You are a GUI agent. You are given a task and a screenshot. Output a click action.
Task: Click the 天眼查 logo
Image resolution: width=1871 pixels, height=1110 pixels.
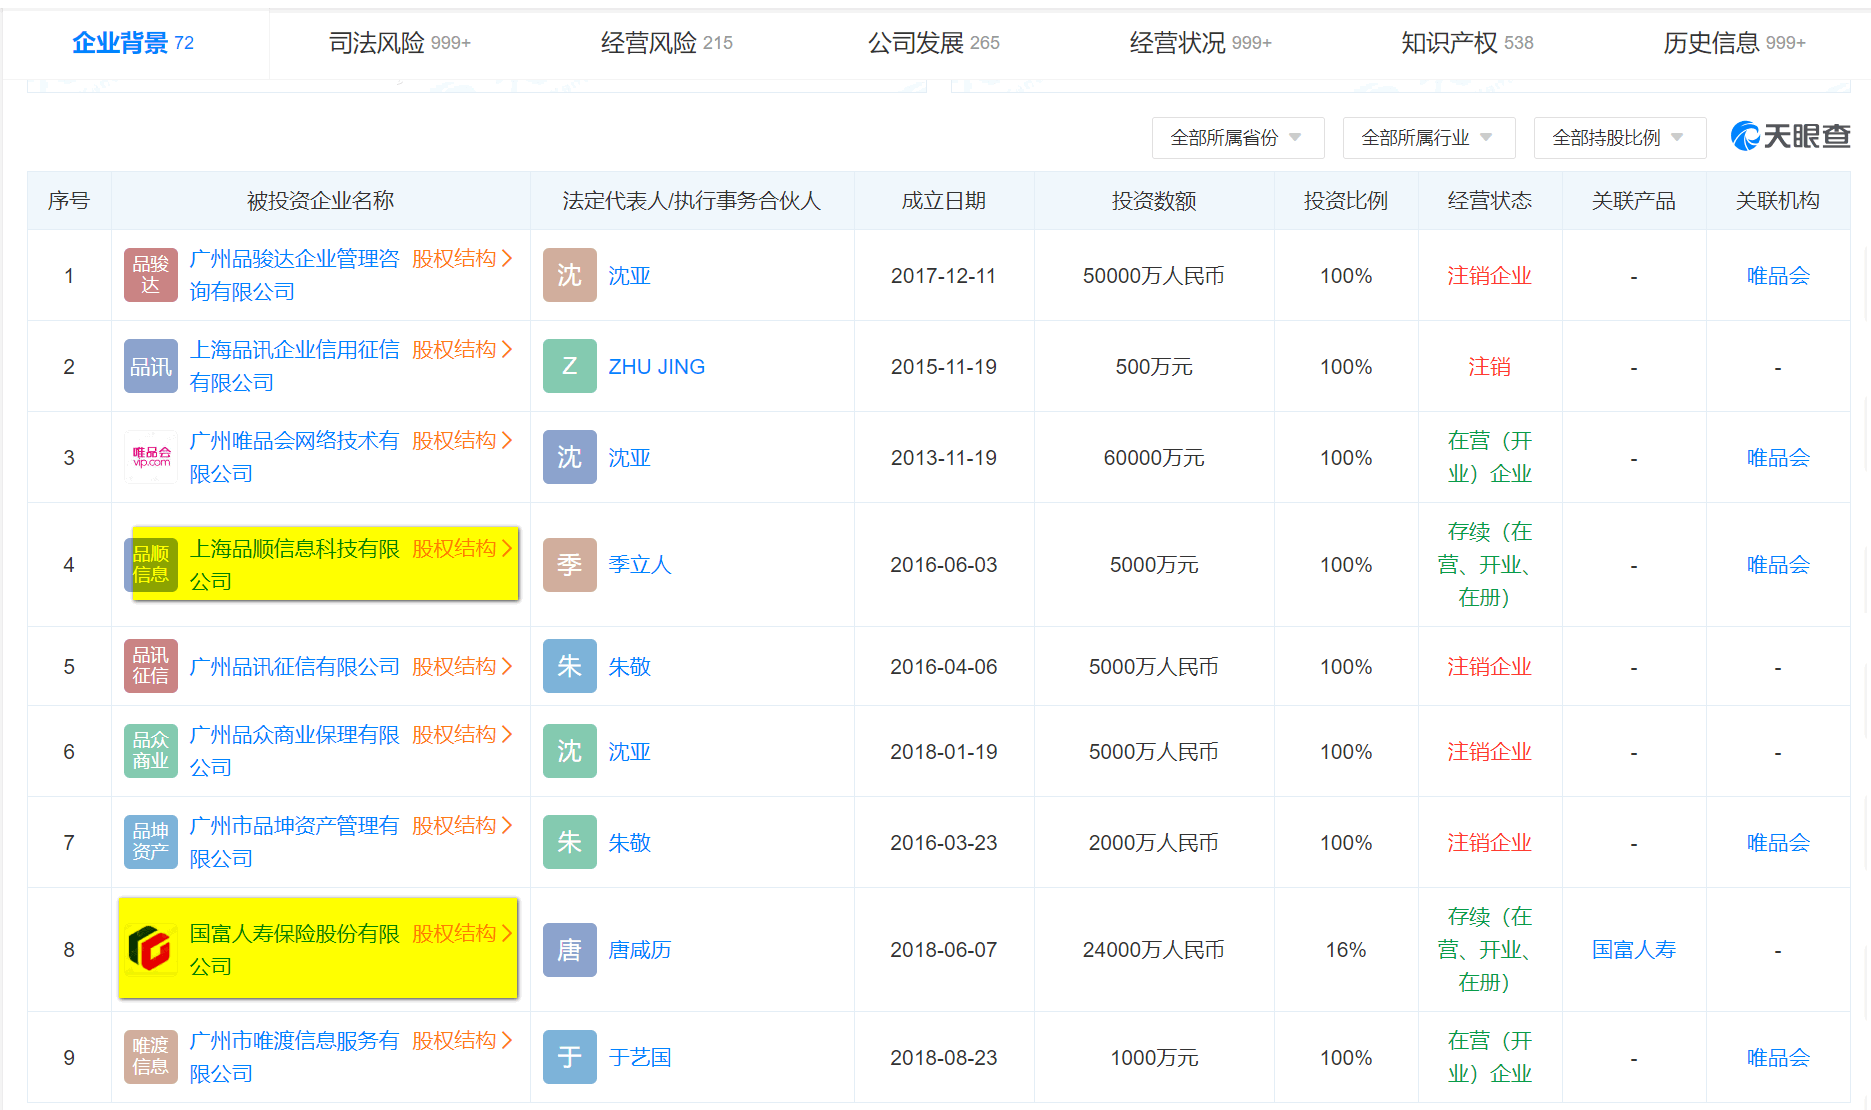point(1791,136)
